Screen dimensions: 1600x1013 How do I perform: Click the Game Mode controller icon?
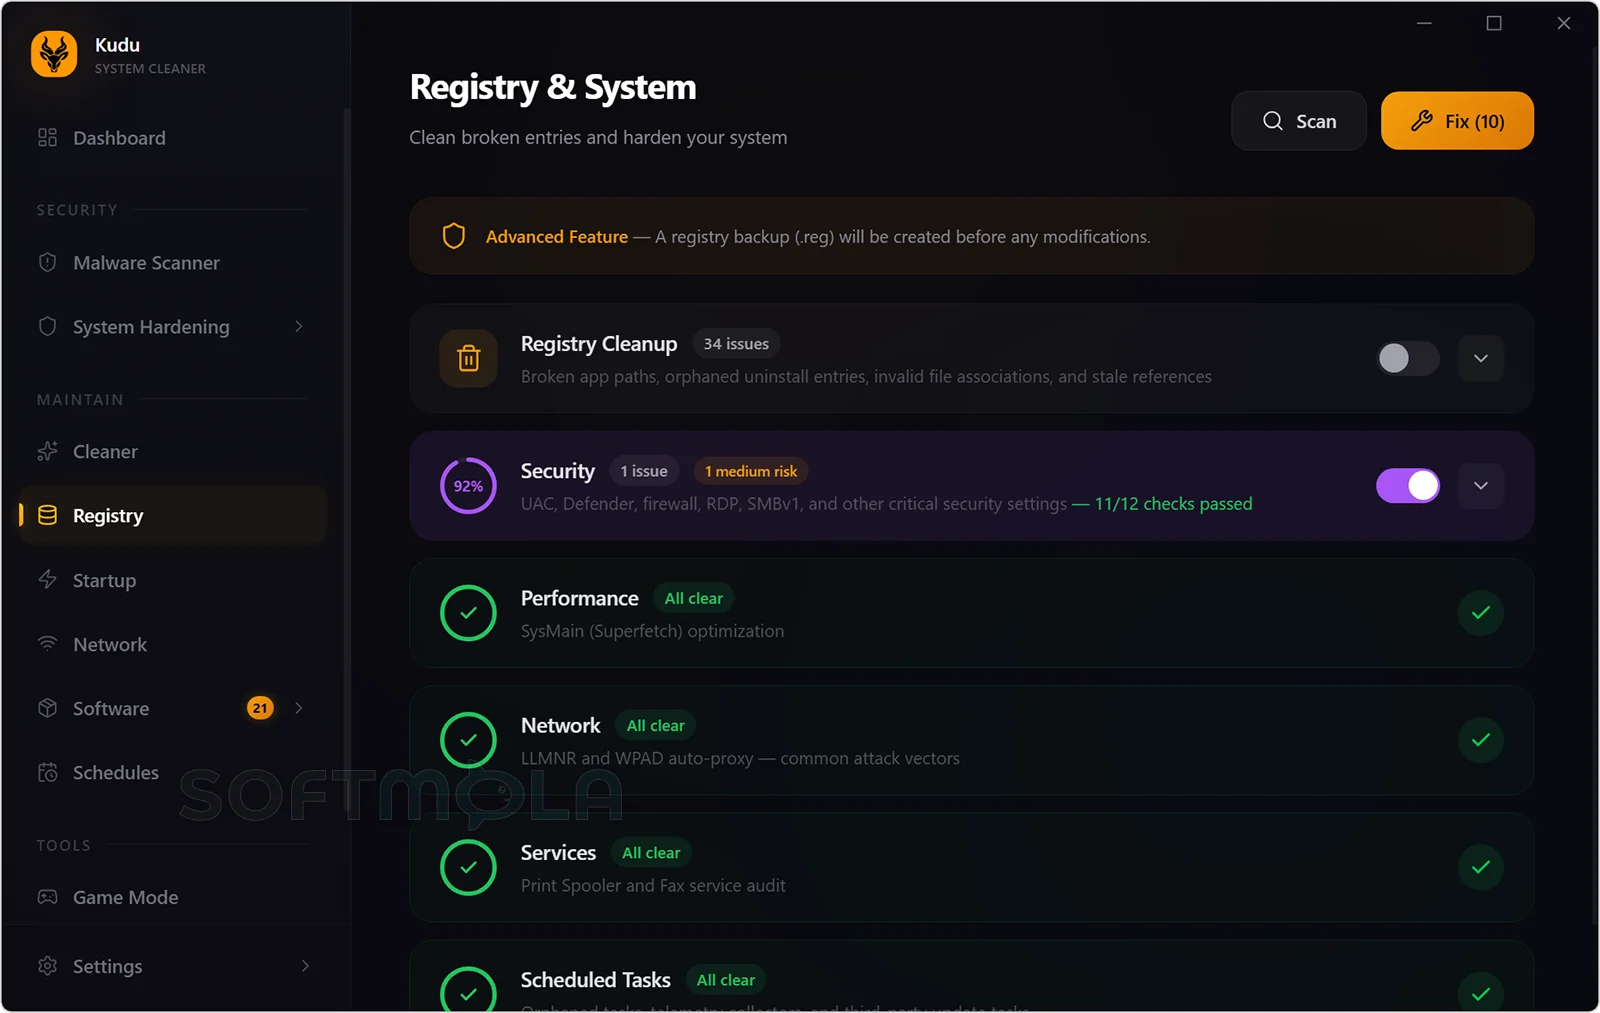47,897
